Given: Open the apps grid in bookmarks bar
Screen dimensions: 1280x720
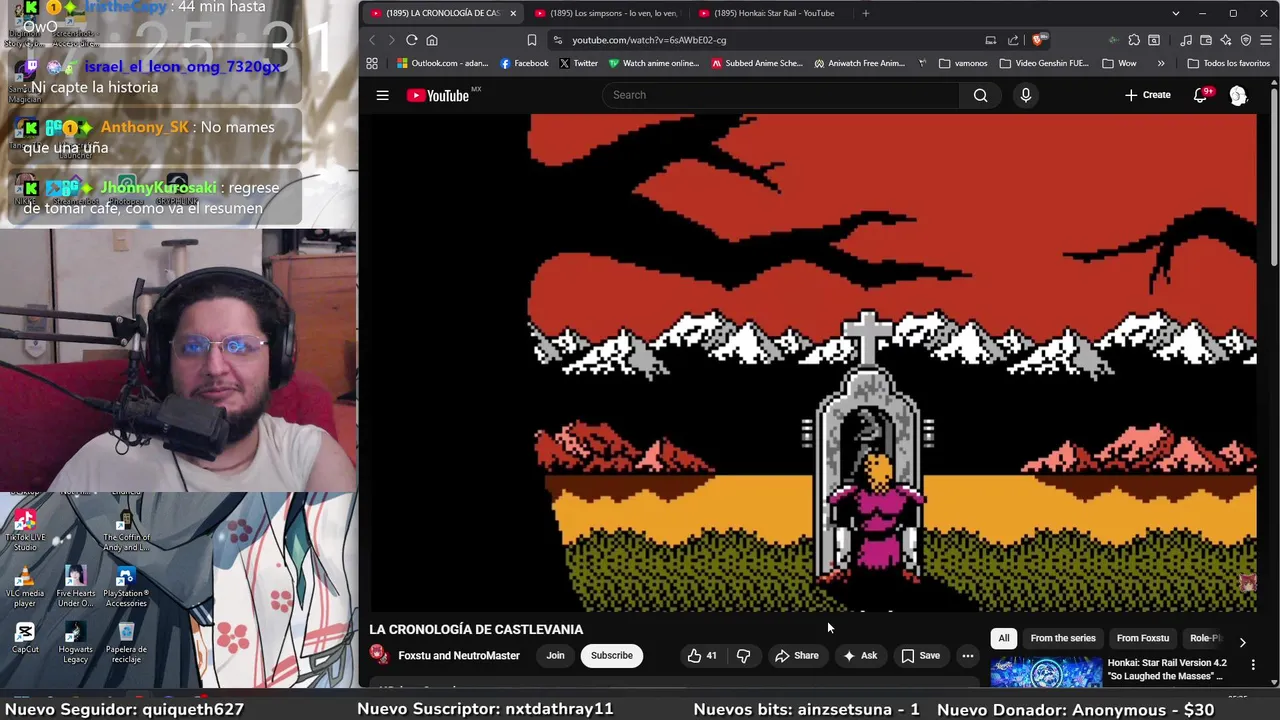Looking at the screenshot, I should tap(372, 63).
